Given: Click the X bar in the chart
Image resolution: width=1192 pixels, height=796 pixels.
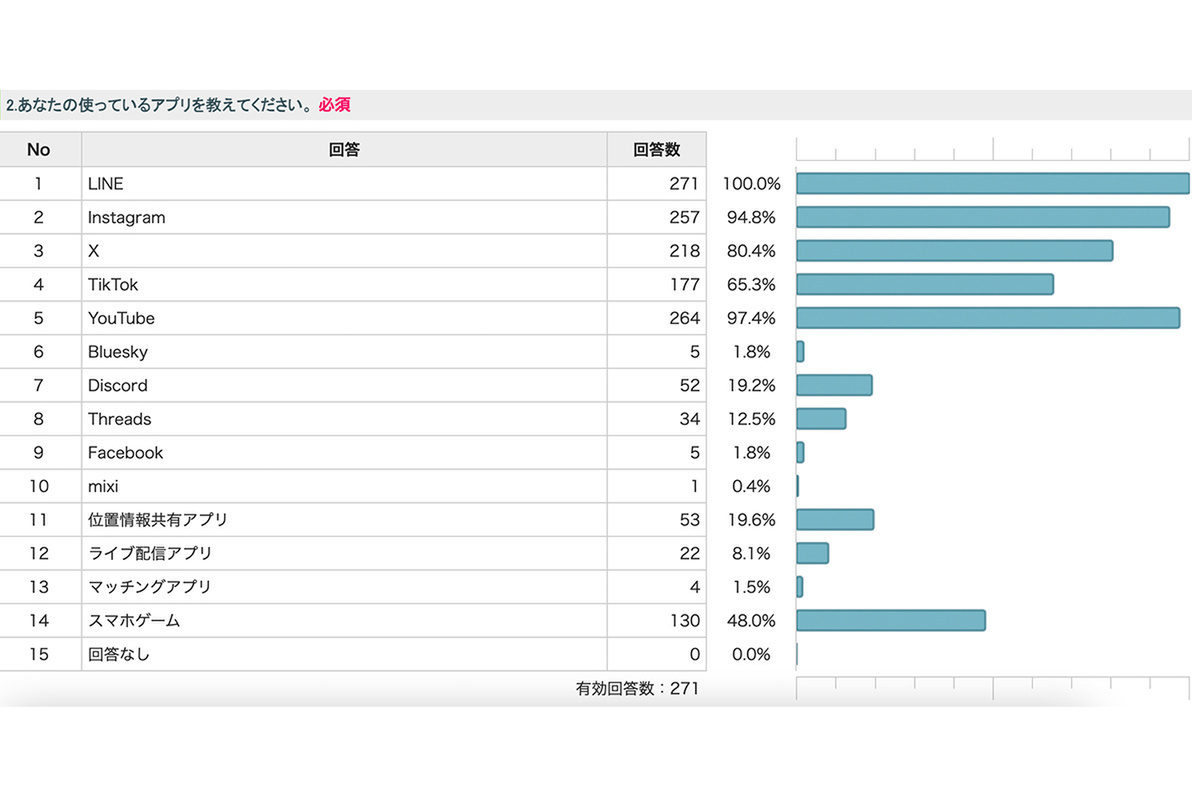Looking at the screenshot, I should tap(954, 251).
